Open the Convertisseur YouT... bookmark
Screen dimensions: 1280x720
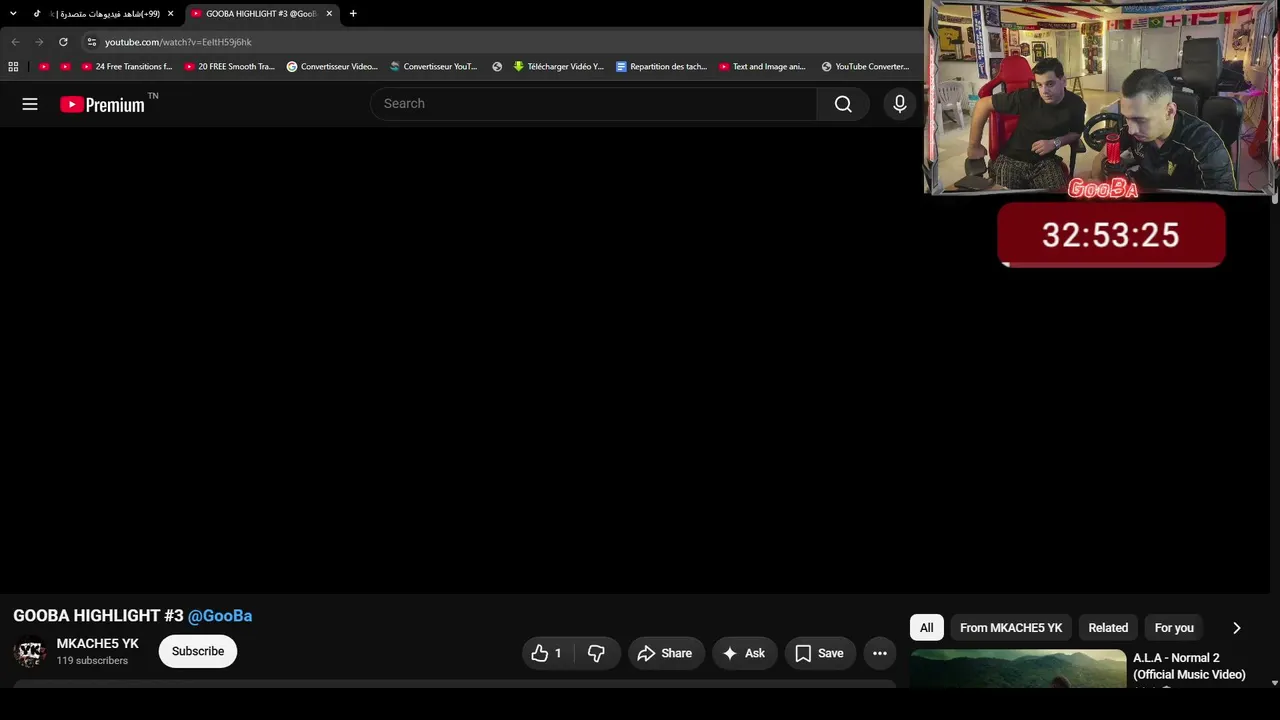point(434,67)
